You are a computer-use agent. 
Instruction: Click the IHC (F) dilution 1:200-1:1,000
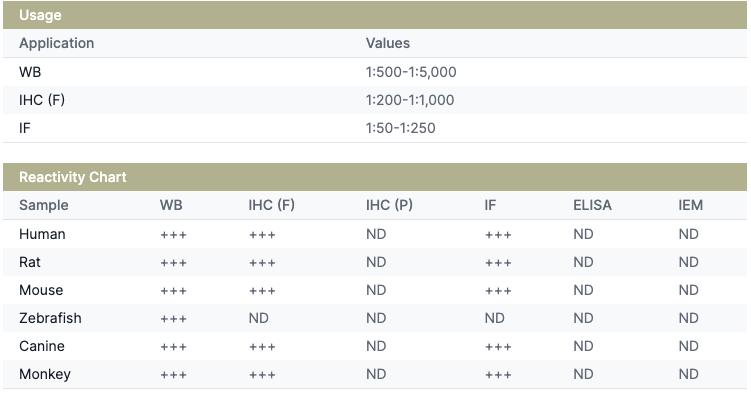tap(410, 100)
